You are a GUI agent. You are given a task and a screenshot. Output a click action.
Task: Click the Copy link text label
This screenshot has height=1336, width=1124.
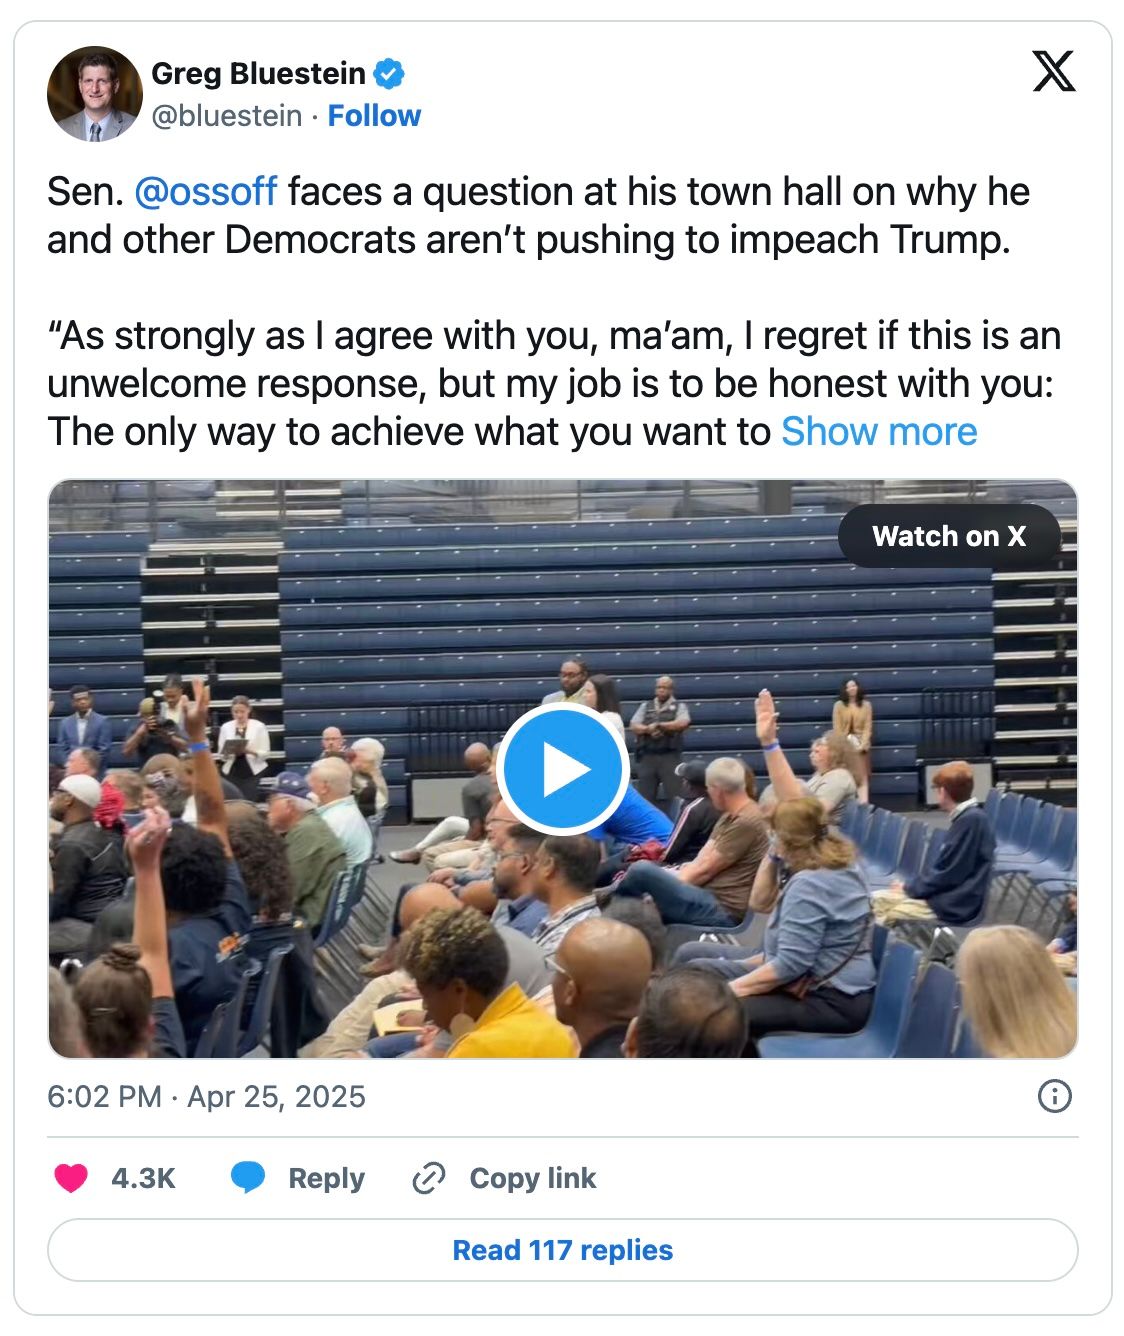(x=532, y=1178)
